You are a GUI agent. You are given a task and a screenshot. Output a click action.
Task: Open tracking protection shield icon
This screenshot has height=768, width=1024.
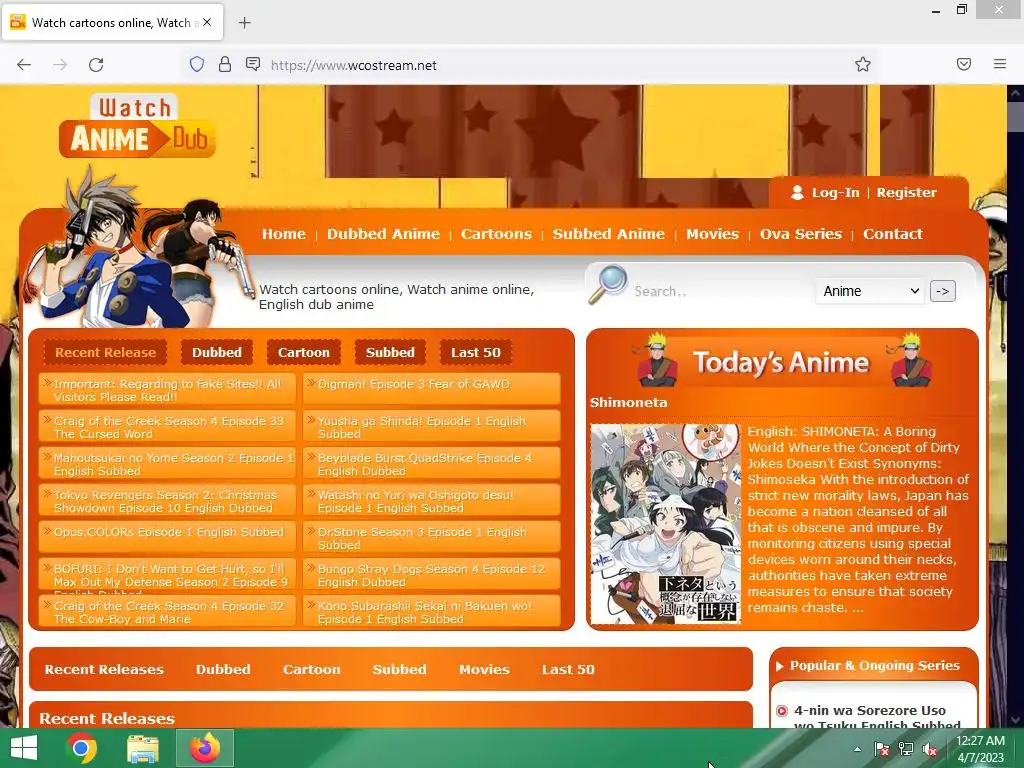[x=197, y=64]
